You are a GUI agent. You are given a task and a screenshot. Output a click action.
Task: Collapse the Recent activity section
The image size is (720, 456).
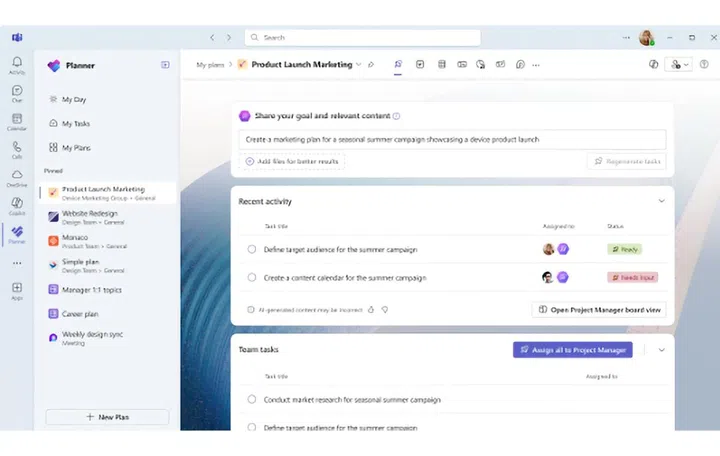click(x=661, y=201)
